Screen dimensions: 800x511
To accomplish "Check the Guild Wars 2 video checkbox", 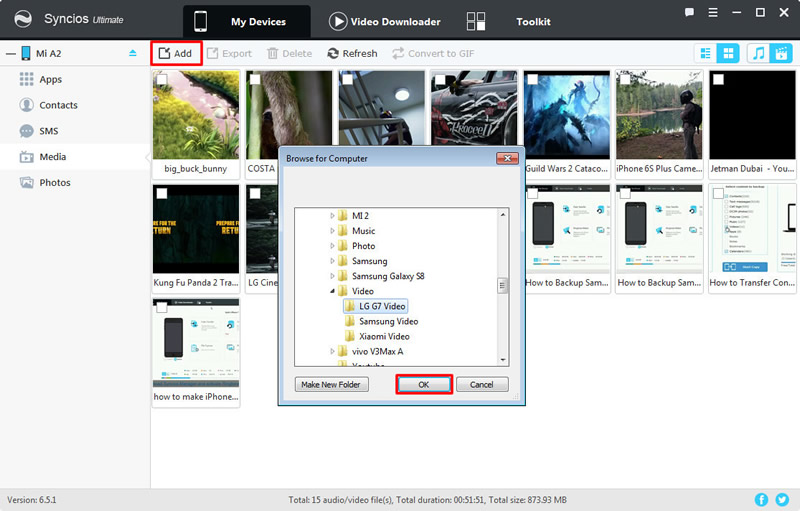I will [x=533, y=80].
